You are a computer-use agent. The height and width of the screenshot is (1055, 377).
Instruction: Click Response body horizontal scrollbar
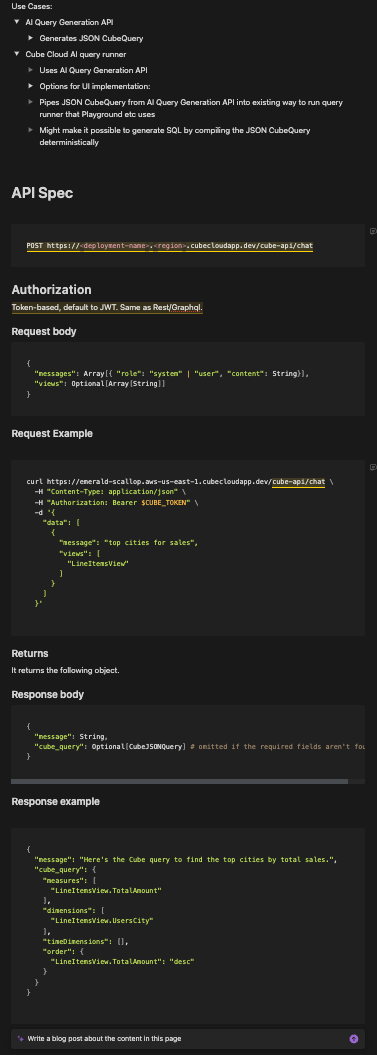(180, 781)
